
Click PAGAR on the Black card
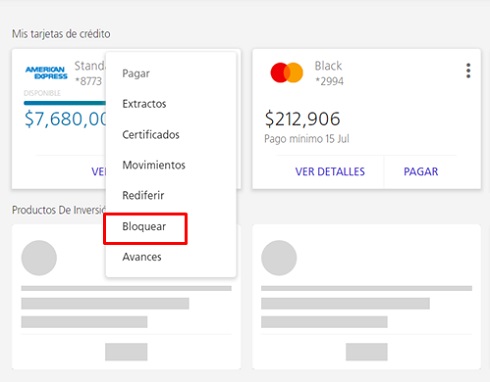pos(421,172)
